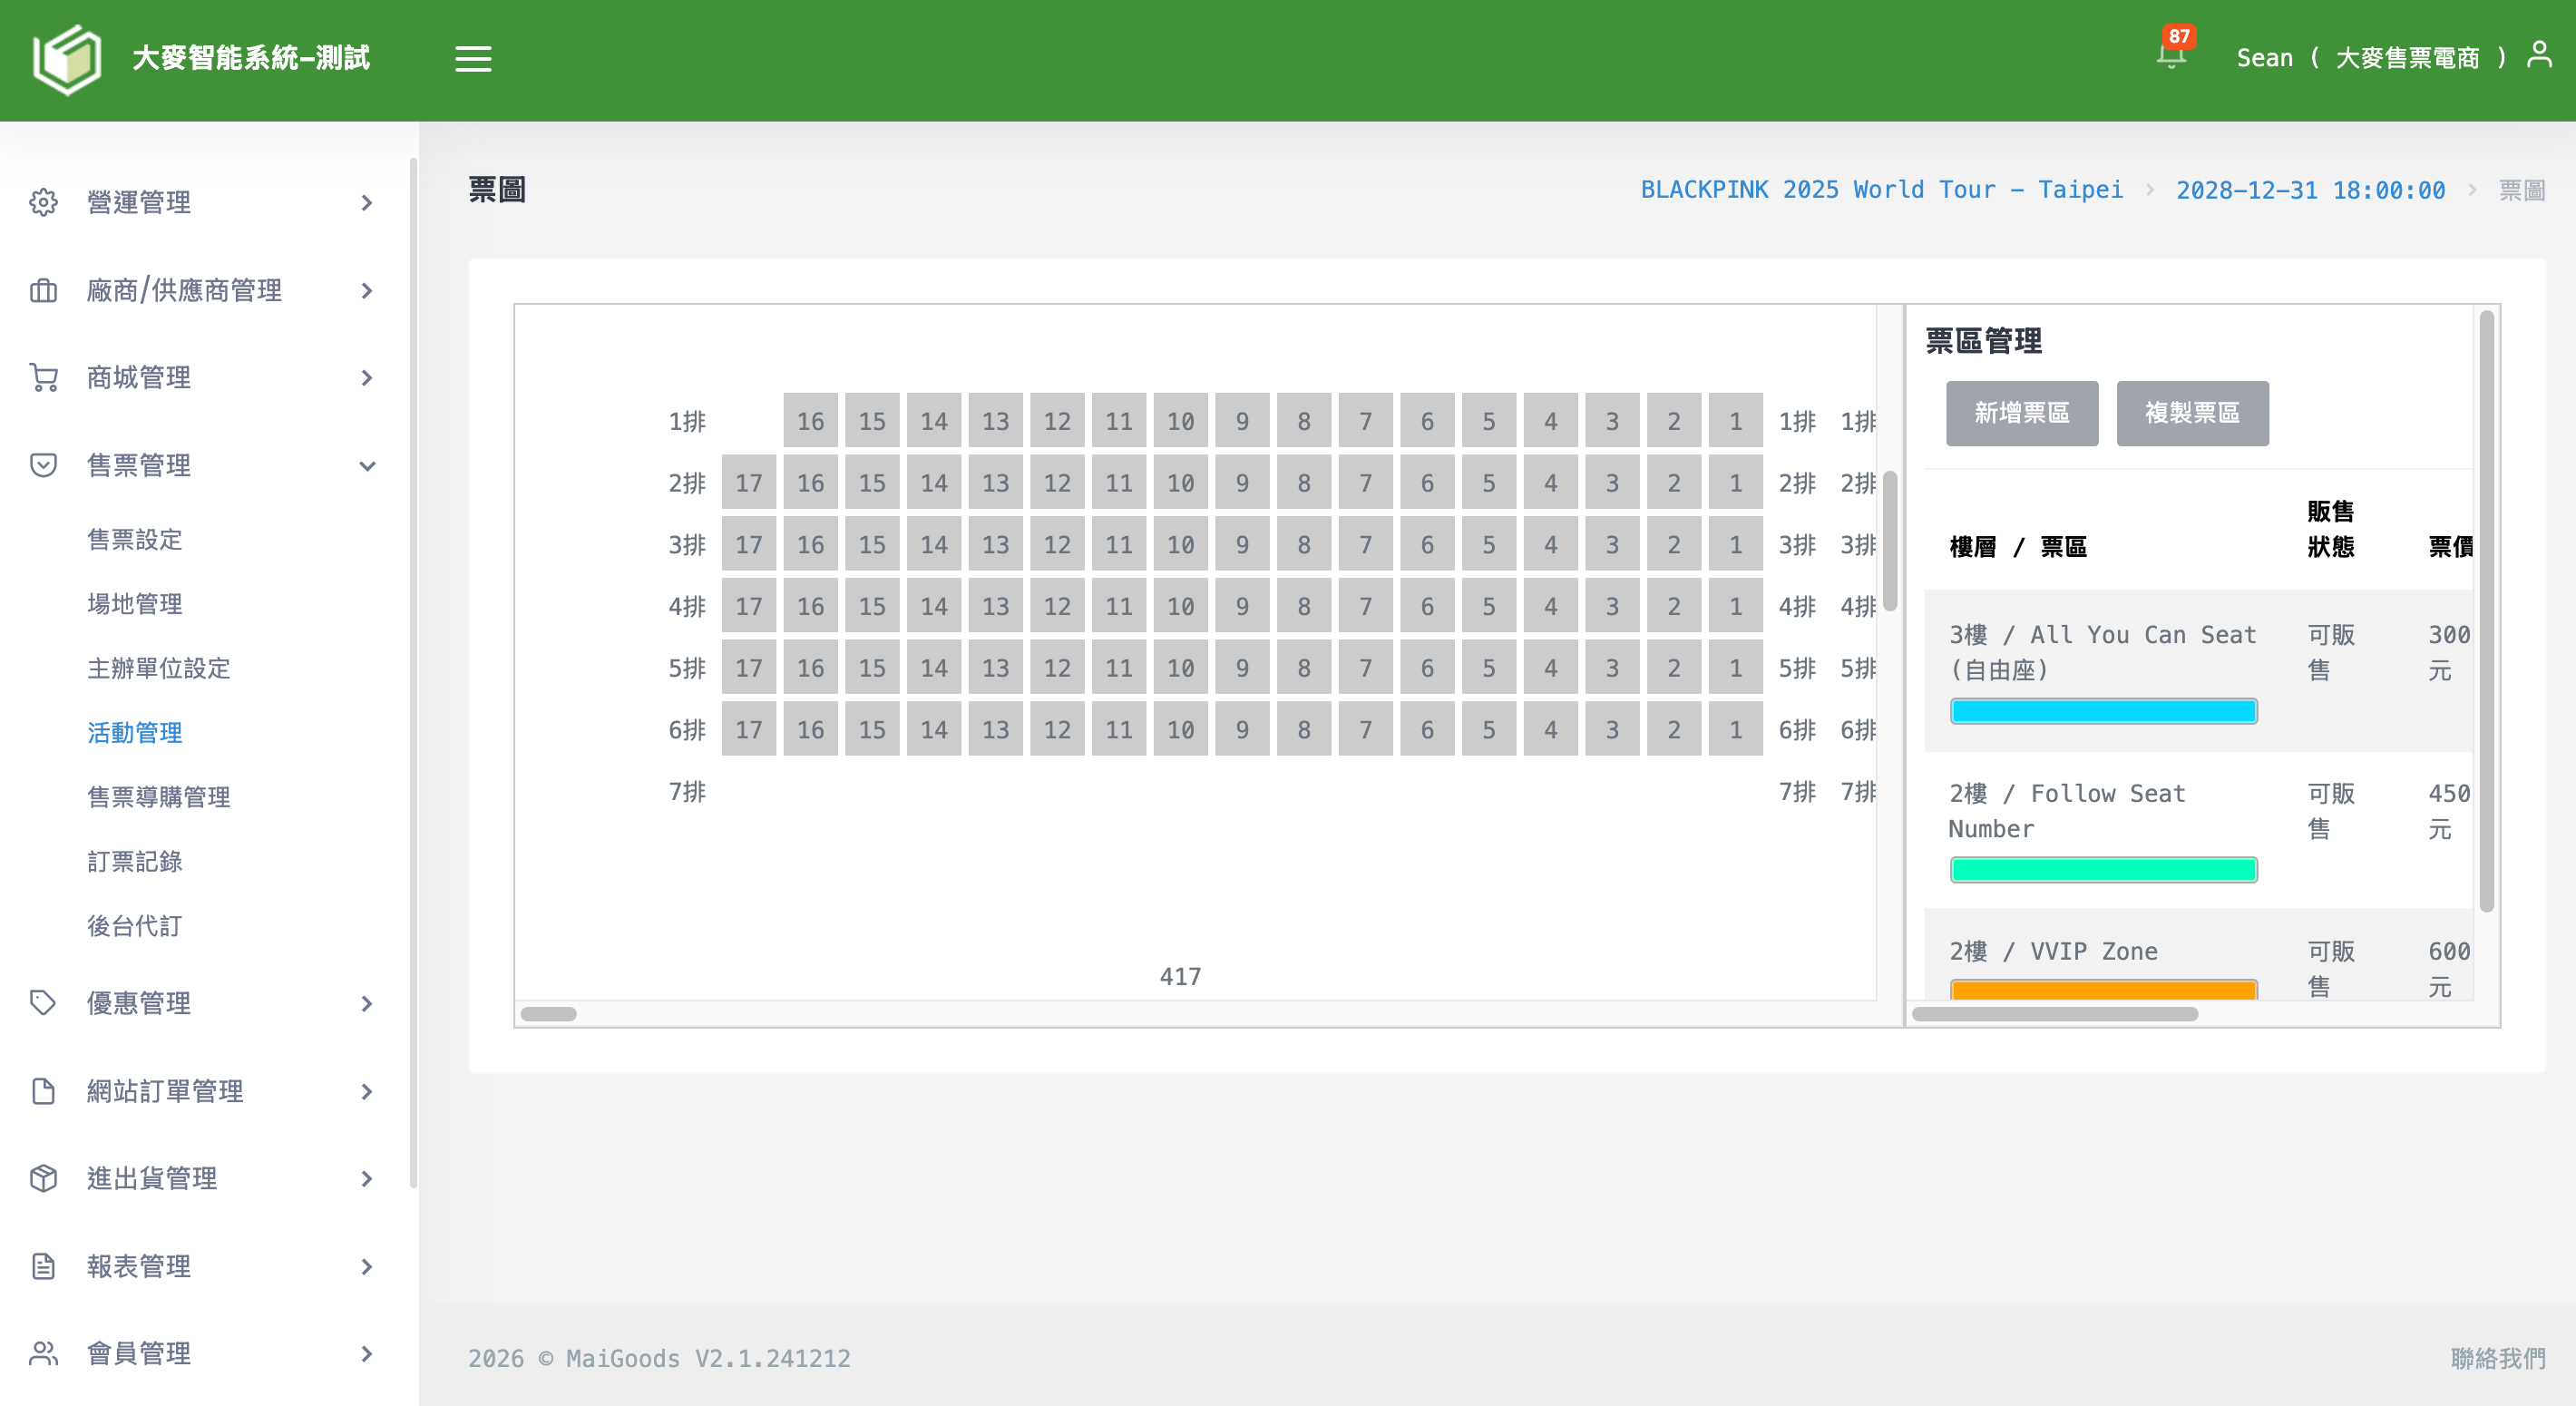The image size is (2576, 1406).
Task: Click ticket zone panel horizontal scrollbar
Action: pos(2055,1014)
